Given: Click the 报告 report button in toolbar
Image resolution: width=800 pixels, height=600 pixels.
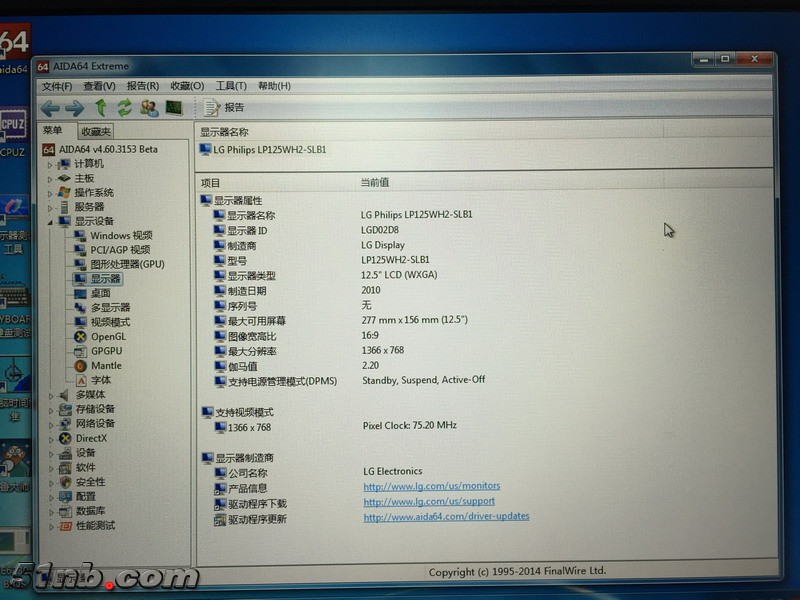Looking at the screenshot, I should tap(225, 108).
